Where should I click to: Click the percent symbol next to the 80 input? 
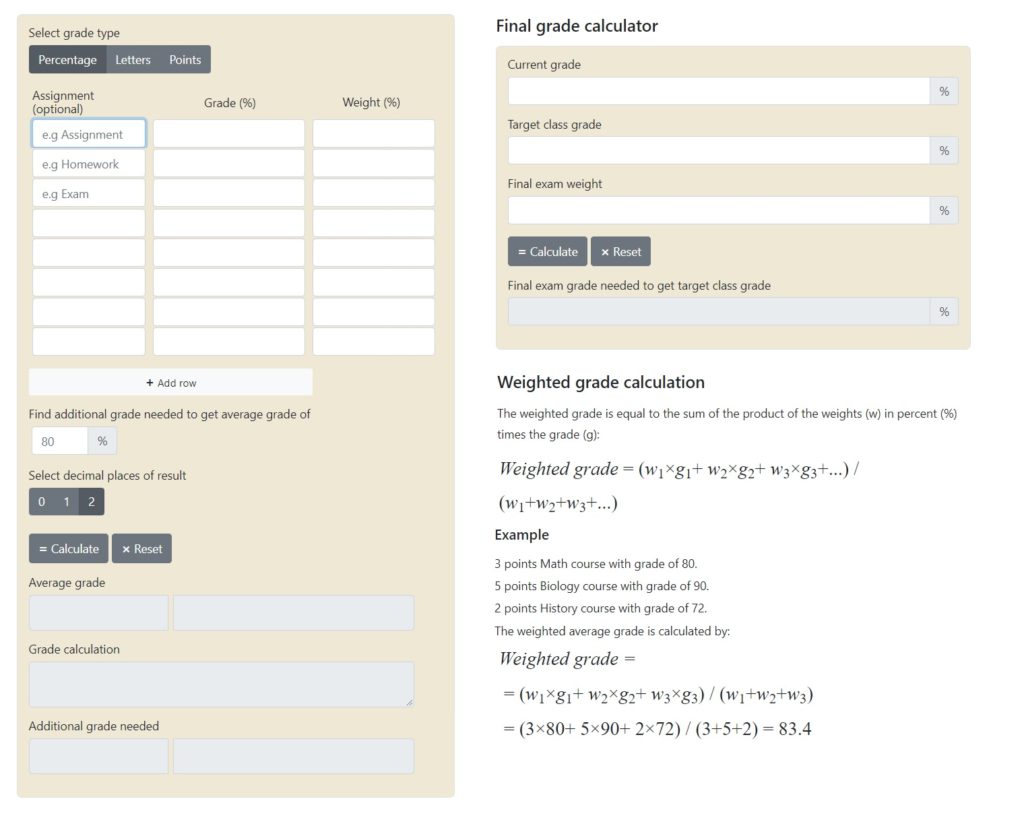(x=102, y=440)
